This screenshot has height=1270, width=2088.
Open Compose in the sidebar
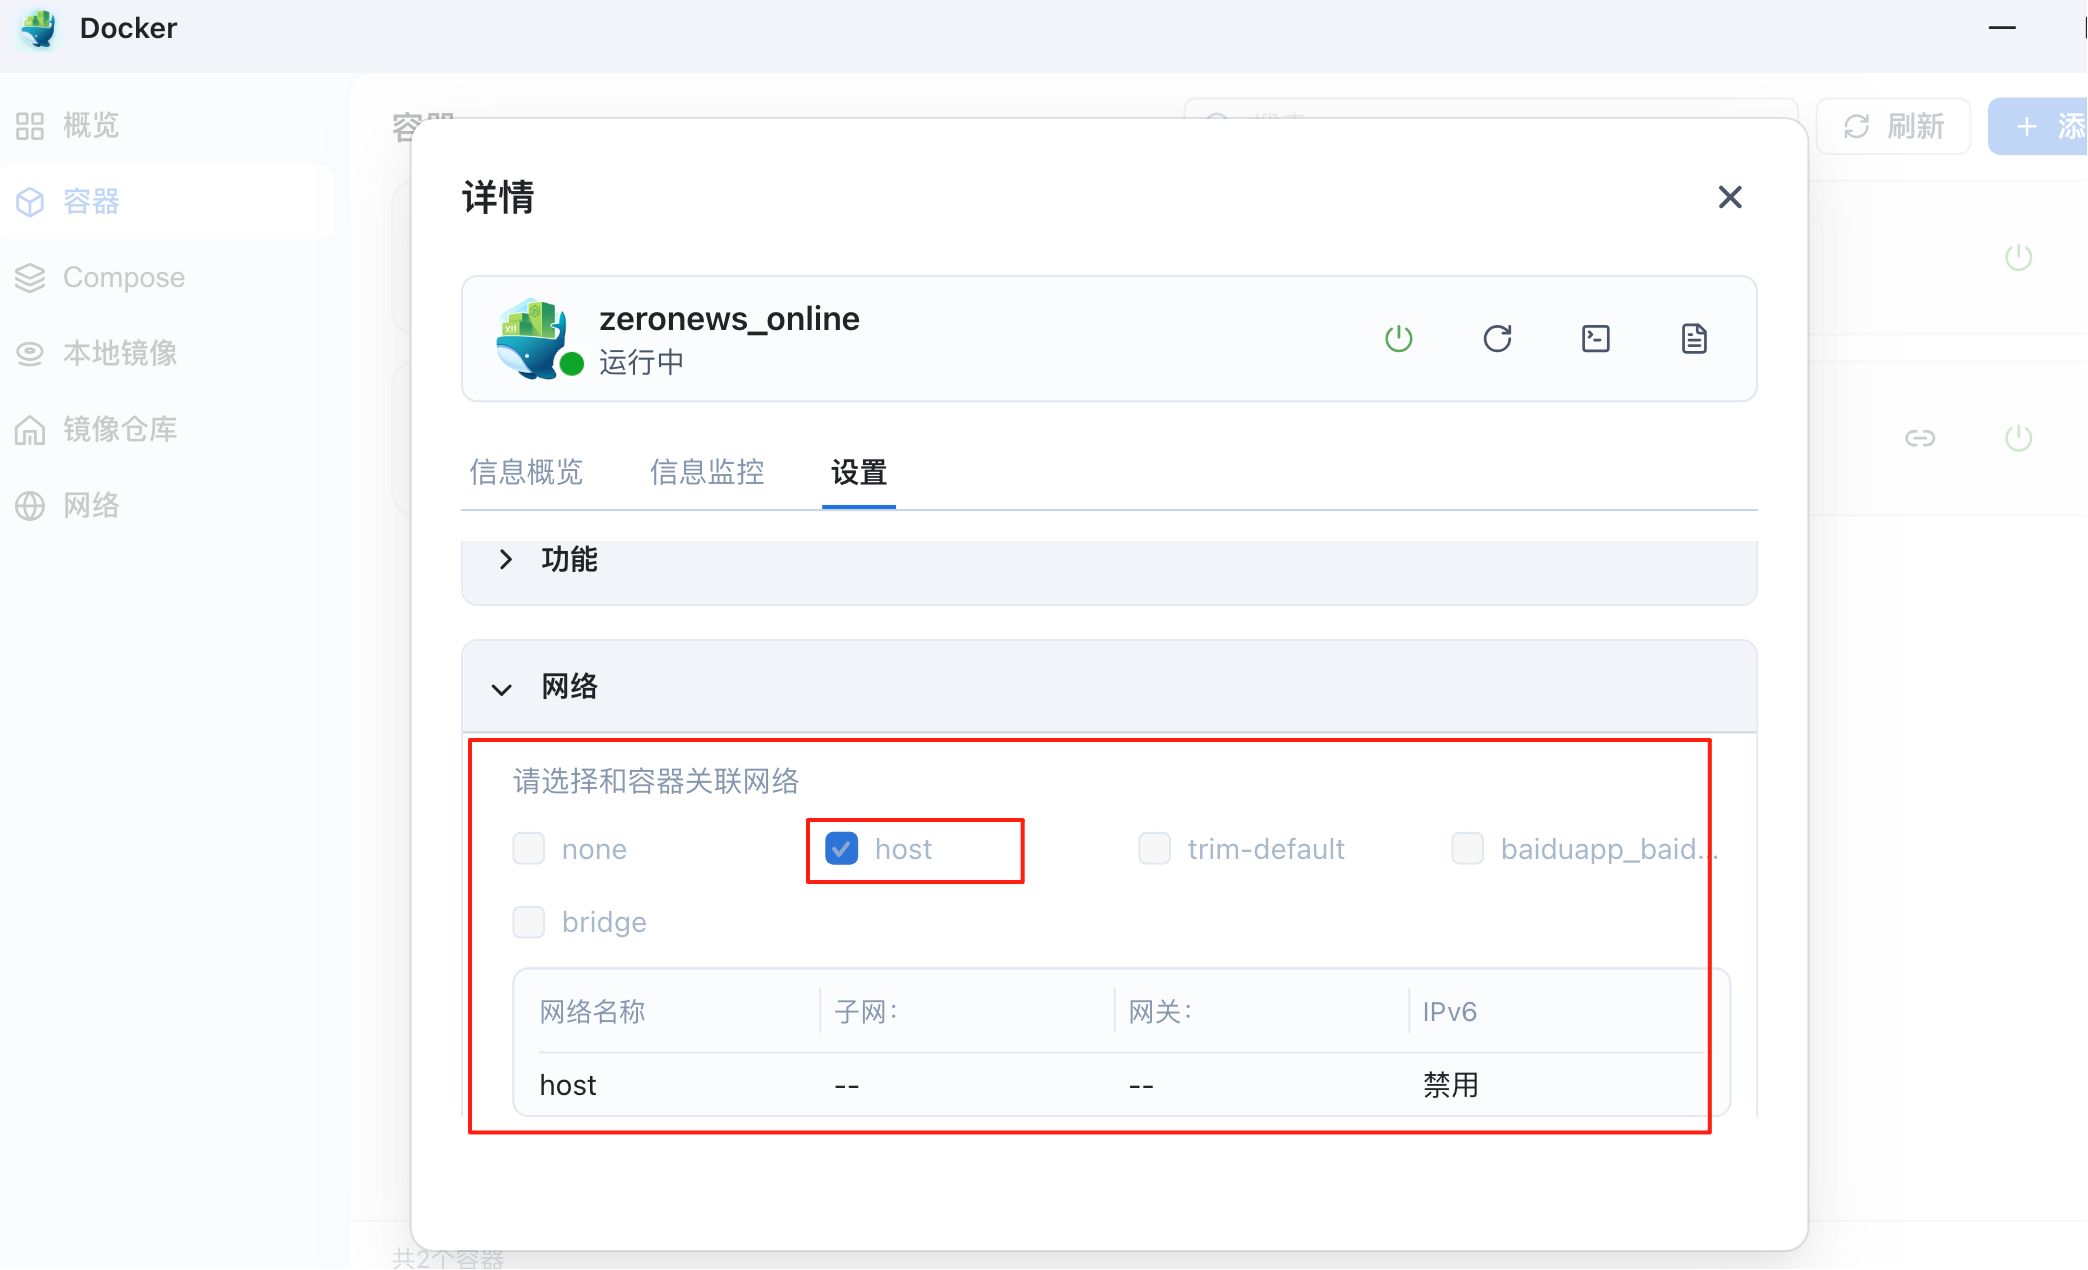pos(123,277)
